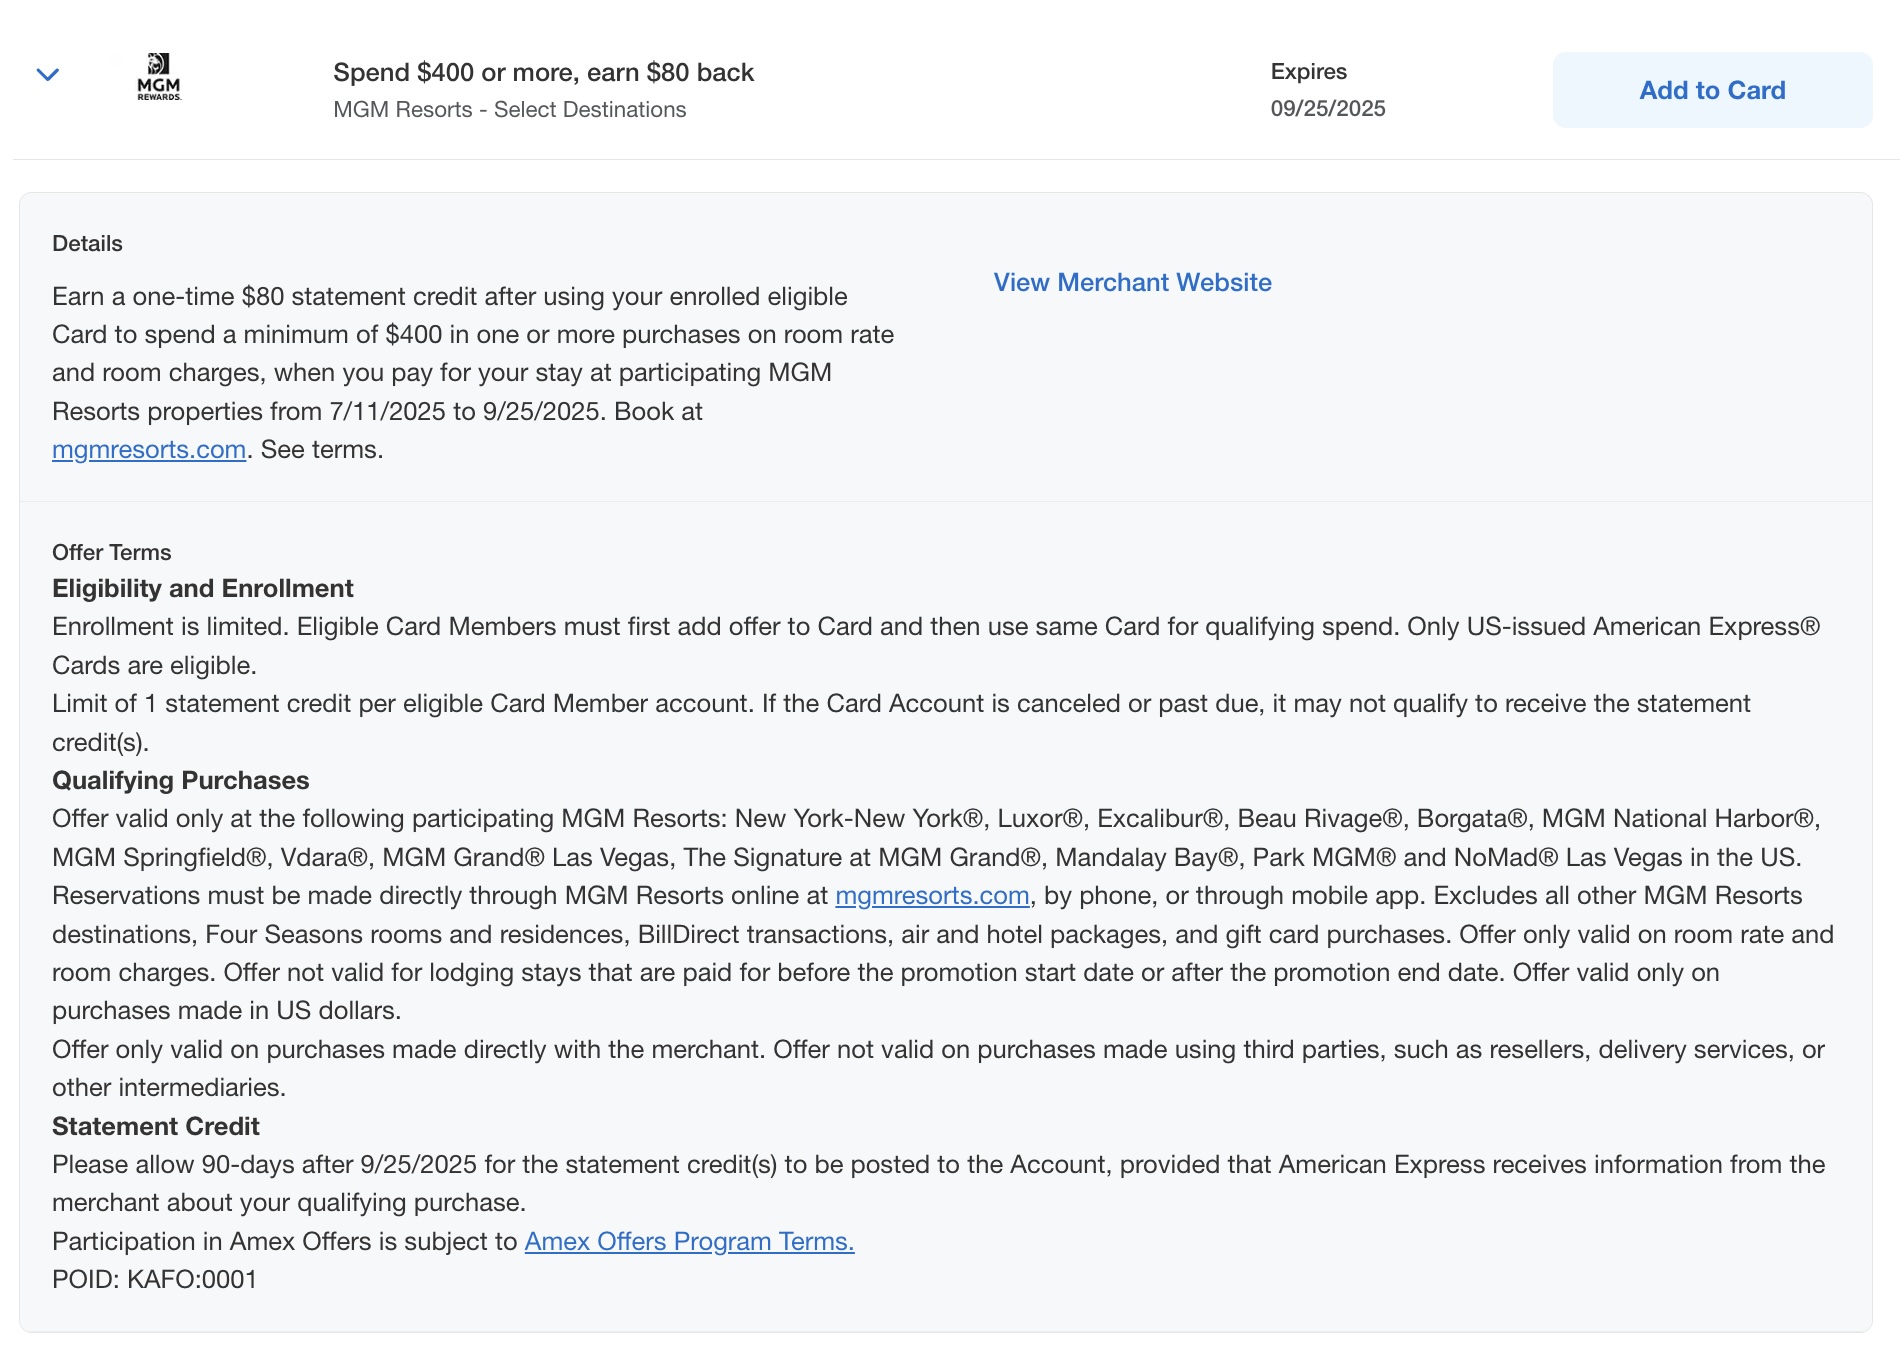Click the 'See terms.' text in Details

coord(322,450)
